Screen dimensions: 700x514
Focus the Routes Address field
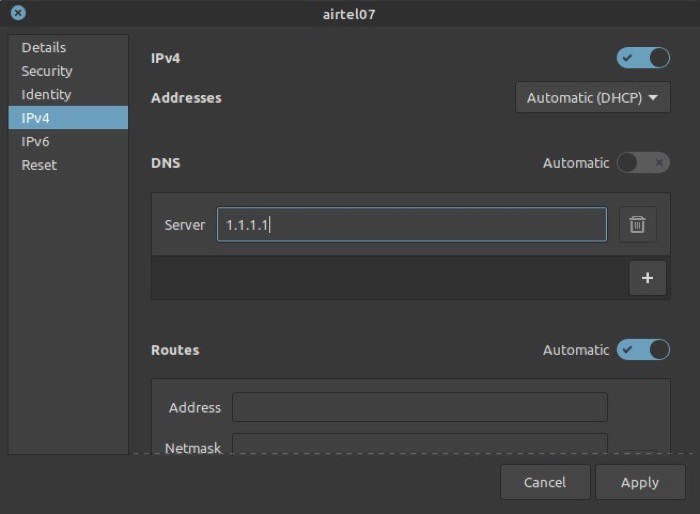click(419, 407)
